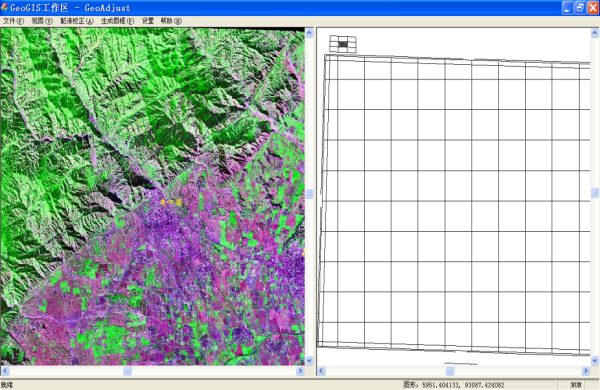
Task: Open the 生成图框(P) menu
Action: coord(117,21)
